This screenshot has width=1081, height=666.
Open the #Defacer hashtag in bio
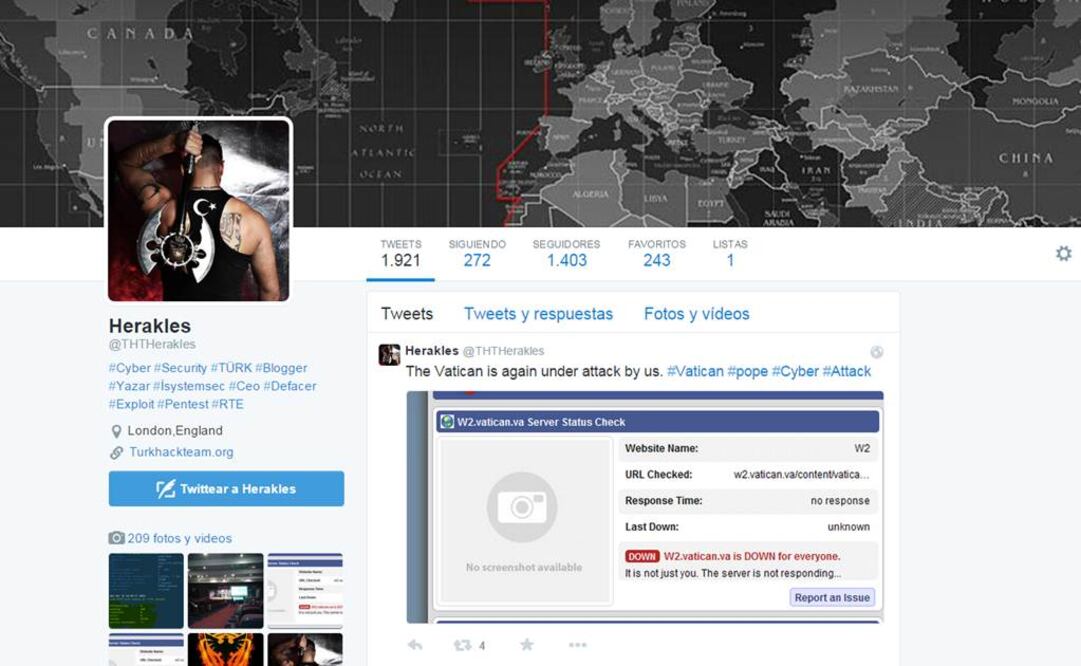[290, 386]
